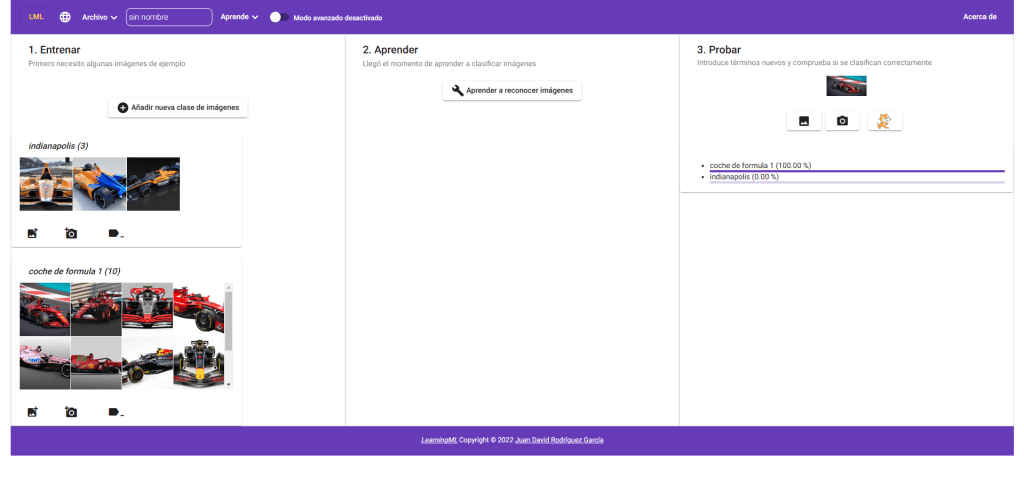Viewport: 1024px width, 486px height.
Task: Click Aprender a reconocer imágenes button
Action: click(x=512, y=91)
